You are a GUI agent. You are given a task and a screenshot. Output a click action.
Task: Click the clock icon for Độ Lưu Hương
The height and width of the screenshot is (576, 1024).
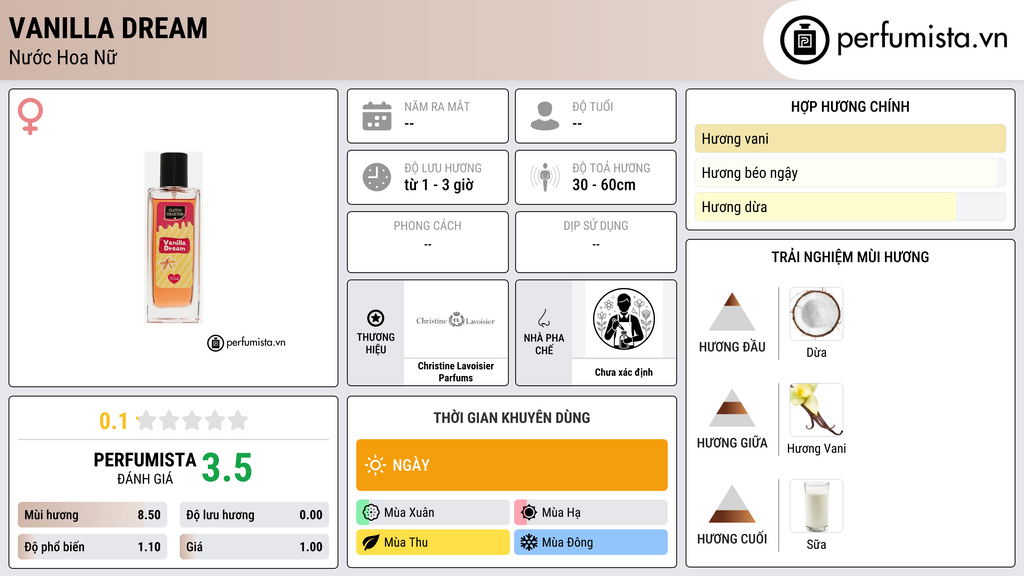point(377,177)
